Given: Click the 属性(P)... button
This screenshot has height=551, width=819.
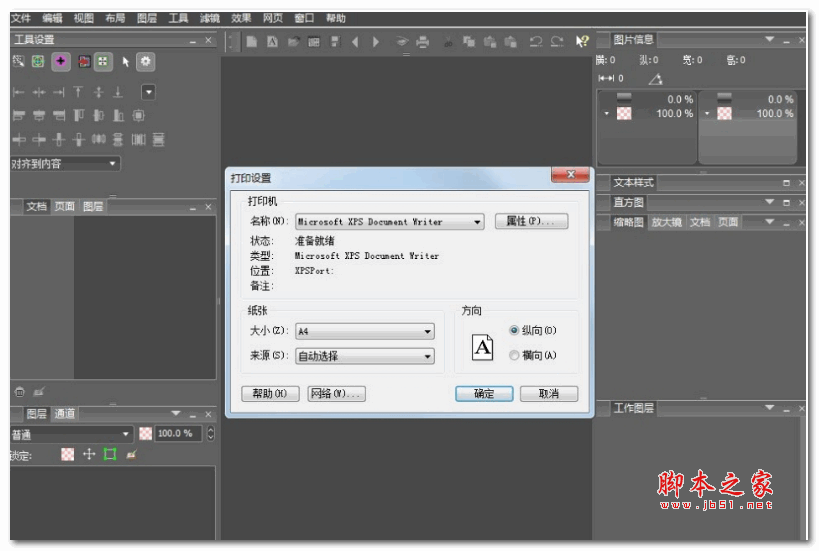Looking at the screenshot, I should coord(531,221).
